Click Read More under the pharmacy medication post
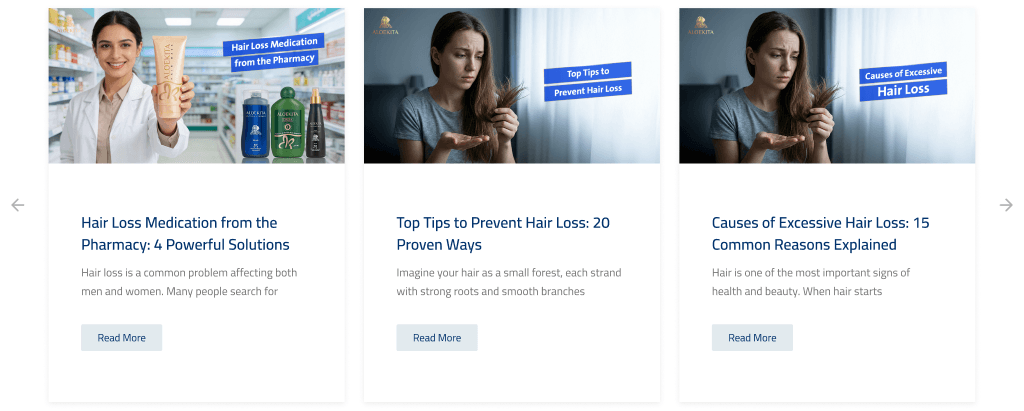This screenshot has width=1024, height=411. click(121, 338)
